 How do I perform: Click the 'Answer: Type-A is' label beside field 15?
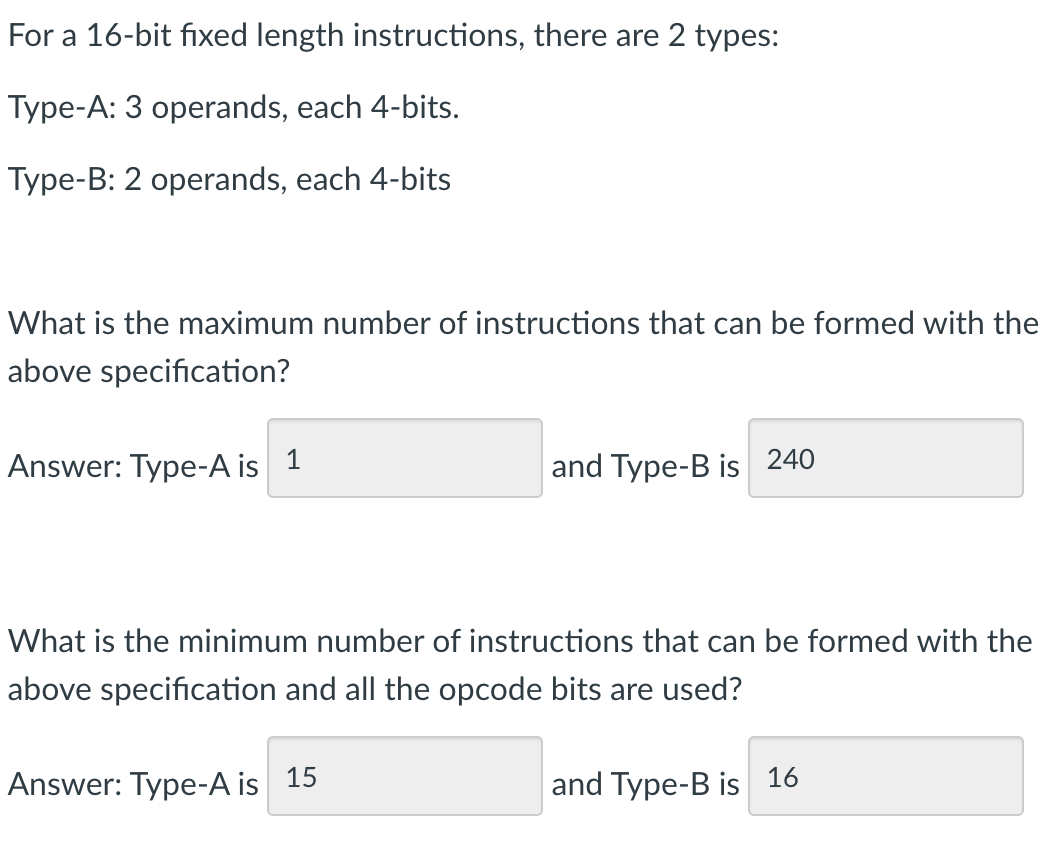coord(133,784)
